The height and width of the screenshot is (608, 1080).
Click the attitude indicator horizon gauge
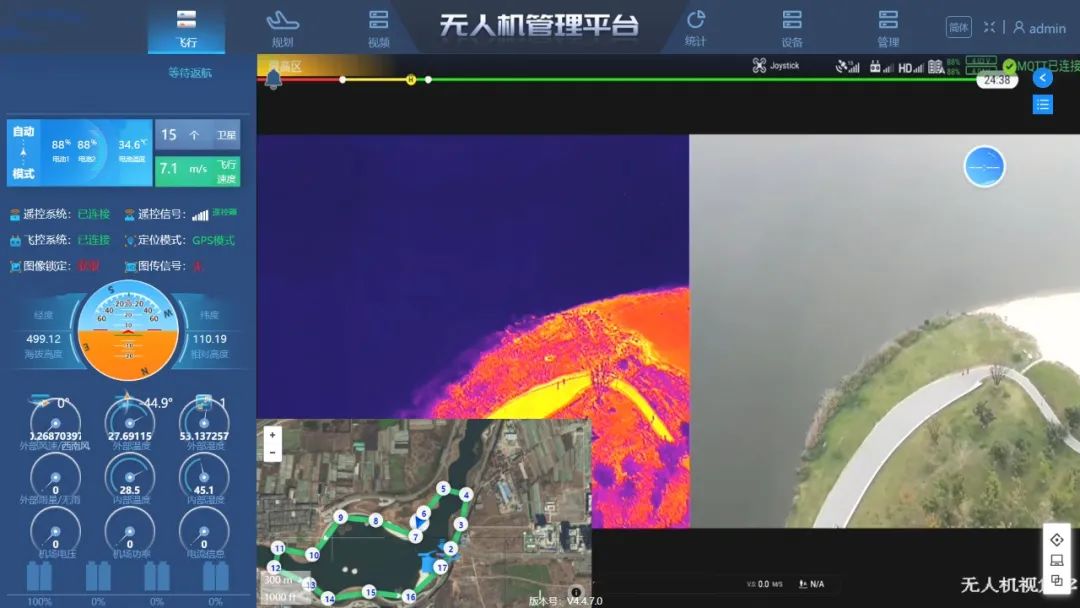128,331
